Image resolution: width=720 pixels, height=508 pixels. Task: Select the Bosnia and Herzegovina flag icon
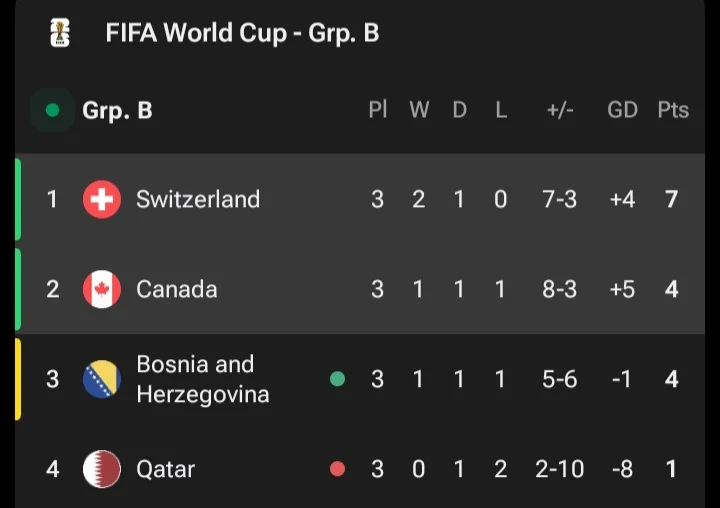[x=102, y=379]
